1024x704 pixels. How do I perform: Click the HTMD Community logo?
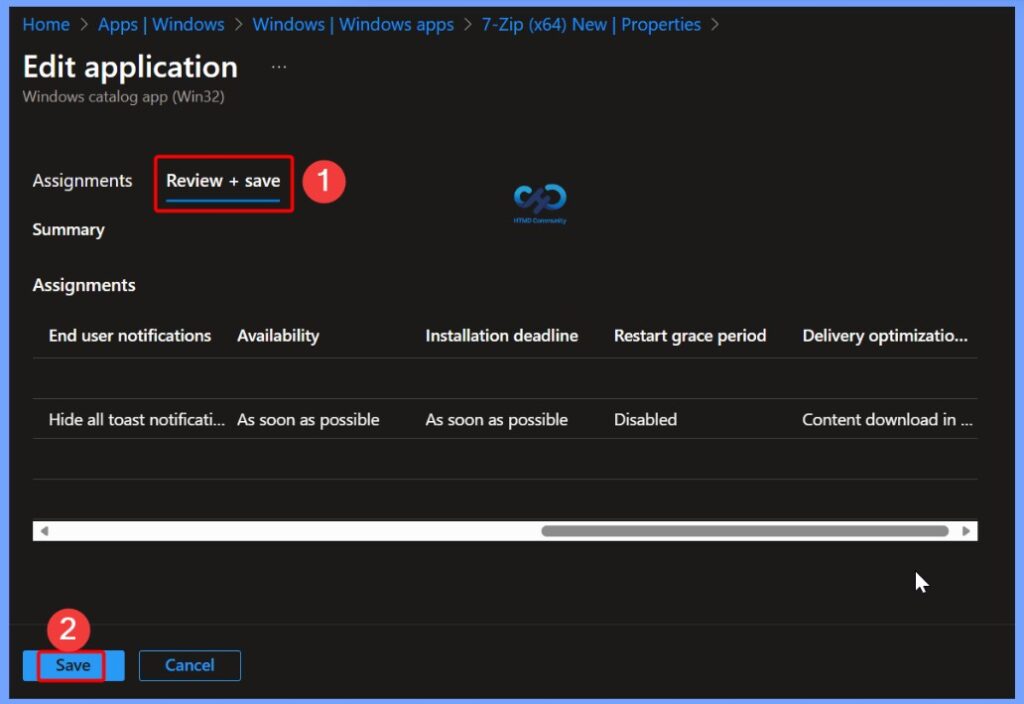click(x=538, y=201)
